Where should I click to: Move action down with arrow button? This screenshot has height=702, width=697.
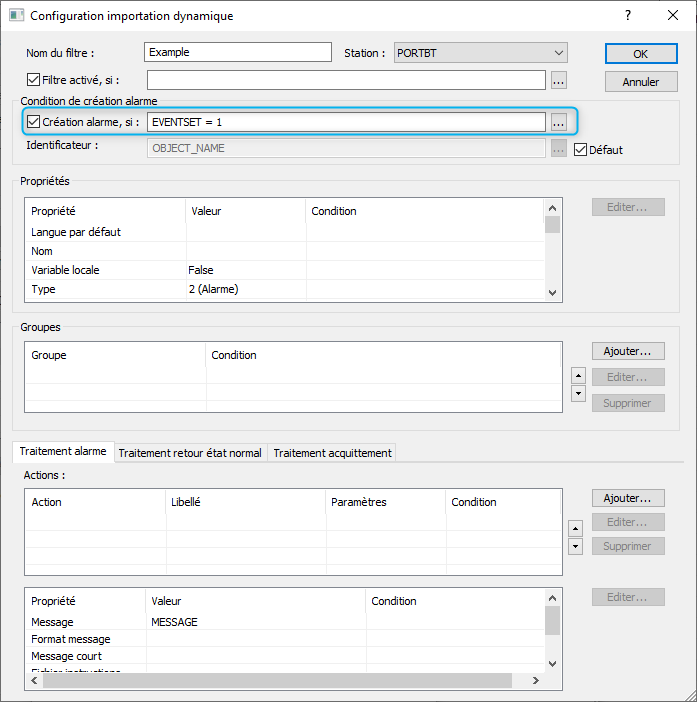[x=576, y=546]
